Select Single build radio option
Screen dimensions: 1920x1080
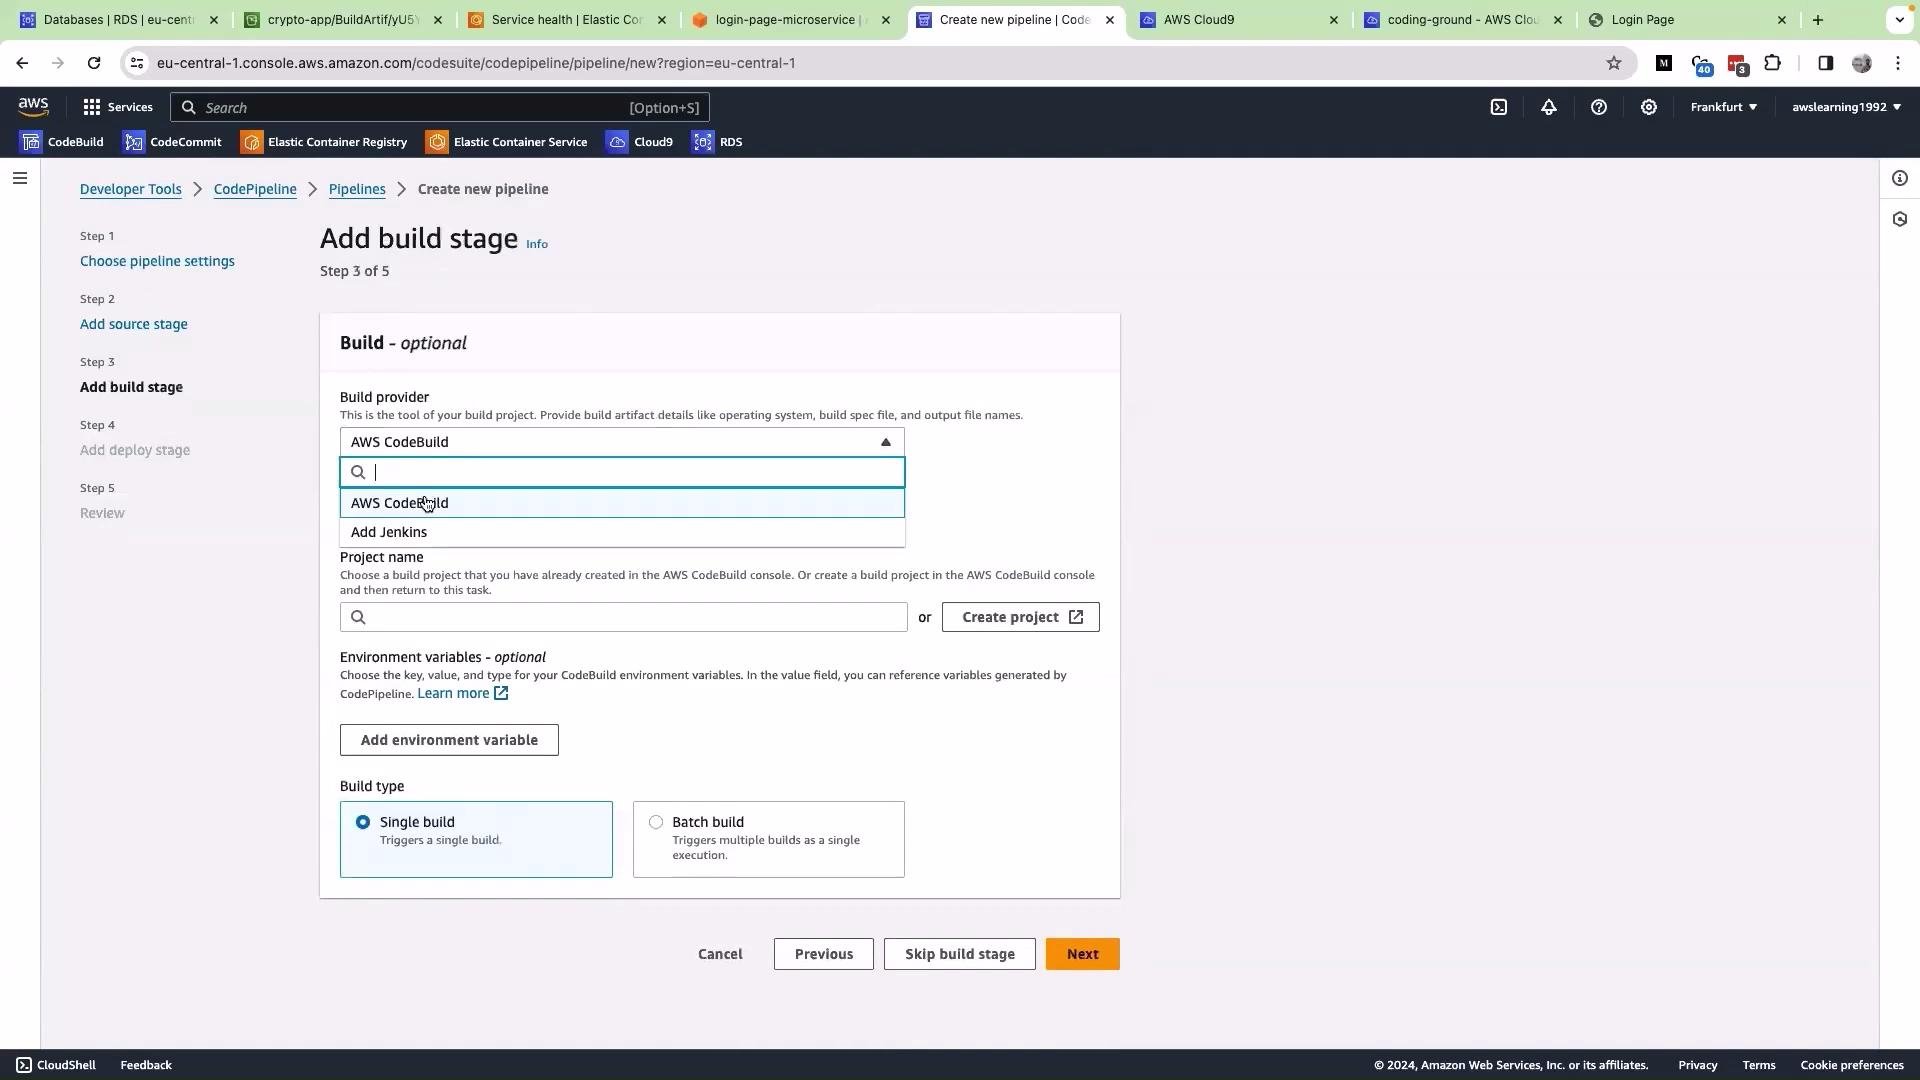[363, 822]
